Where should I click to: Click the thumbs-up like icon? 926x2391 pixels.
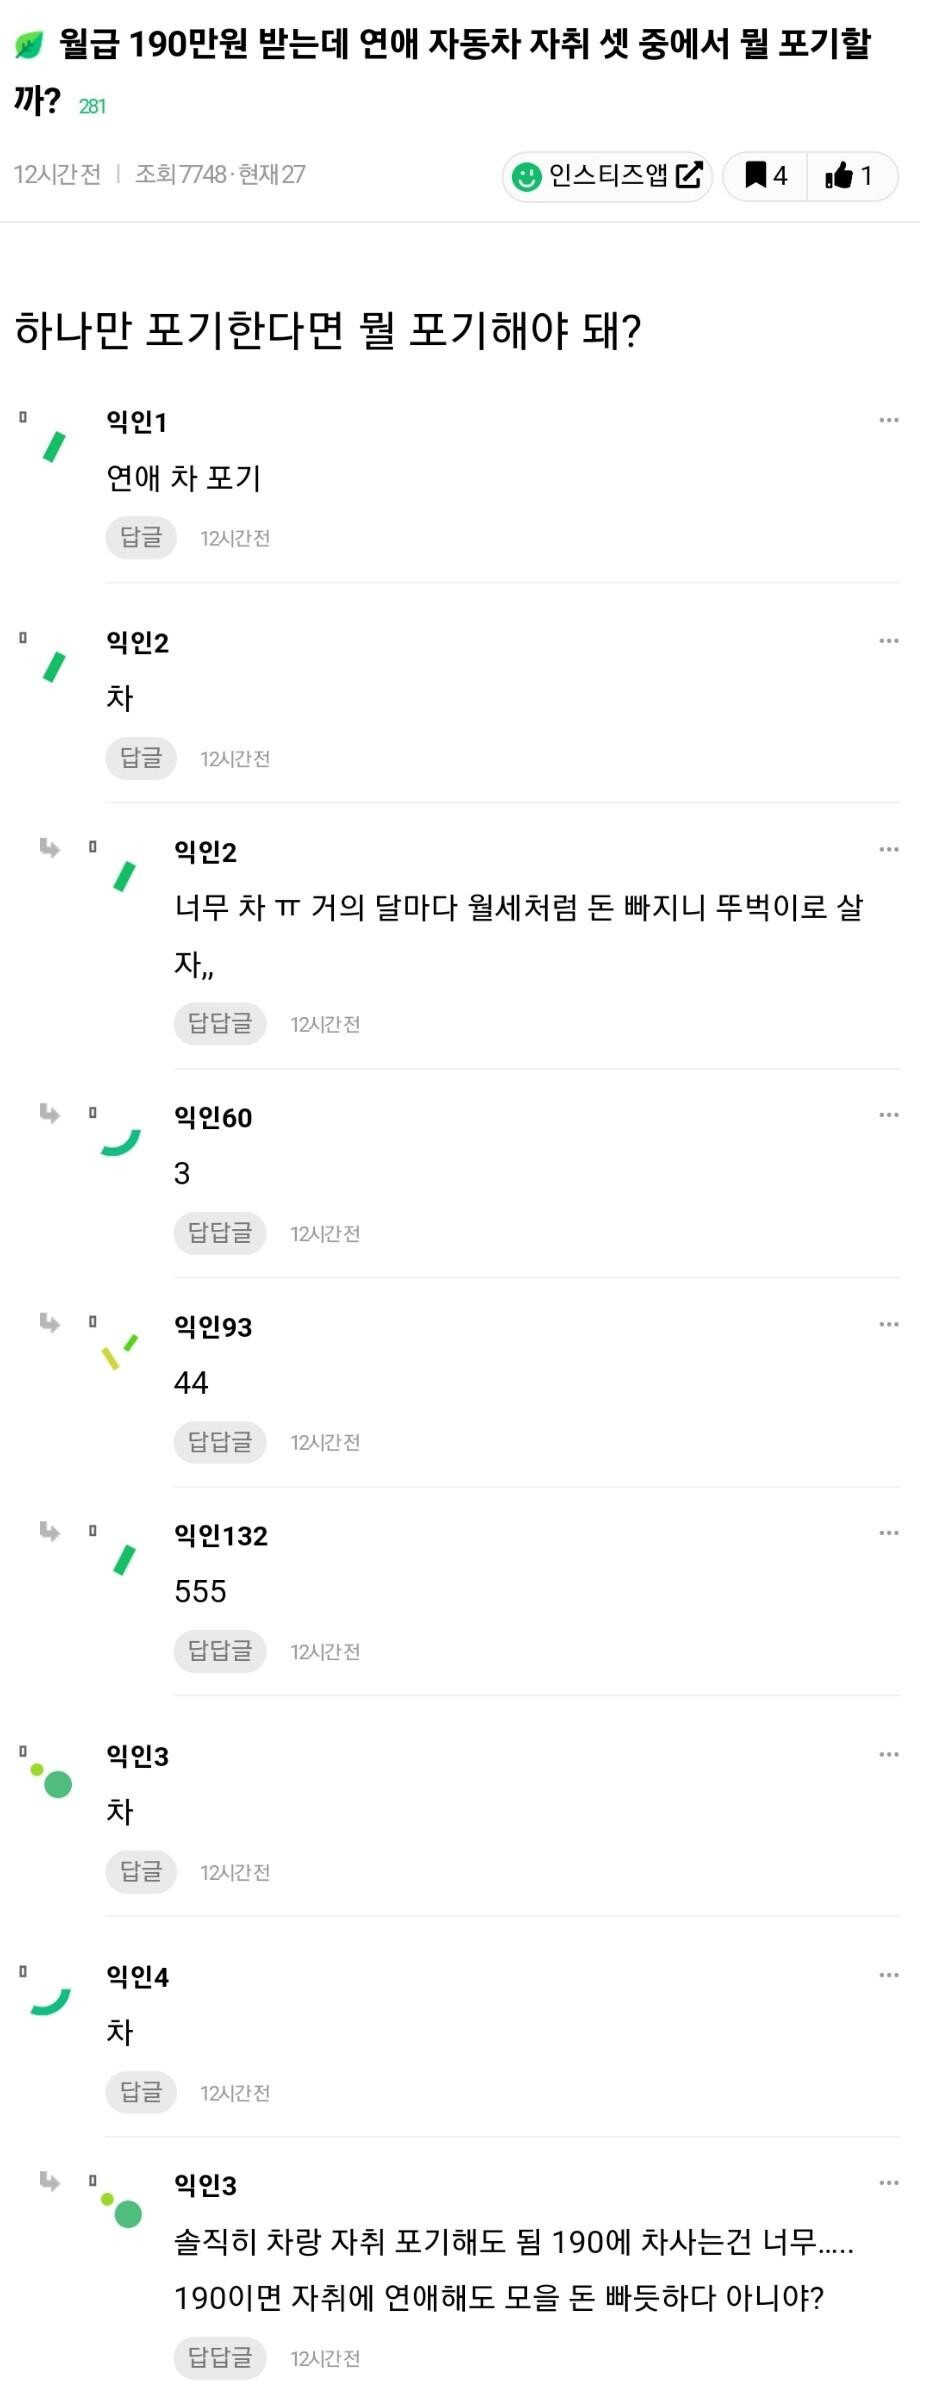[849, 176]
